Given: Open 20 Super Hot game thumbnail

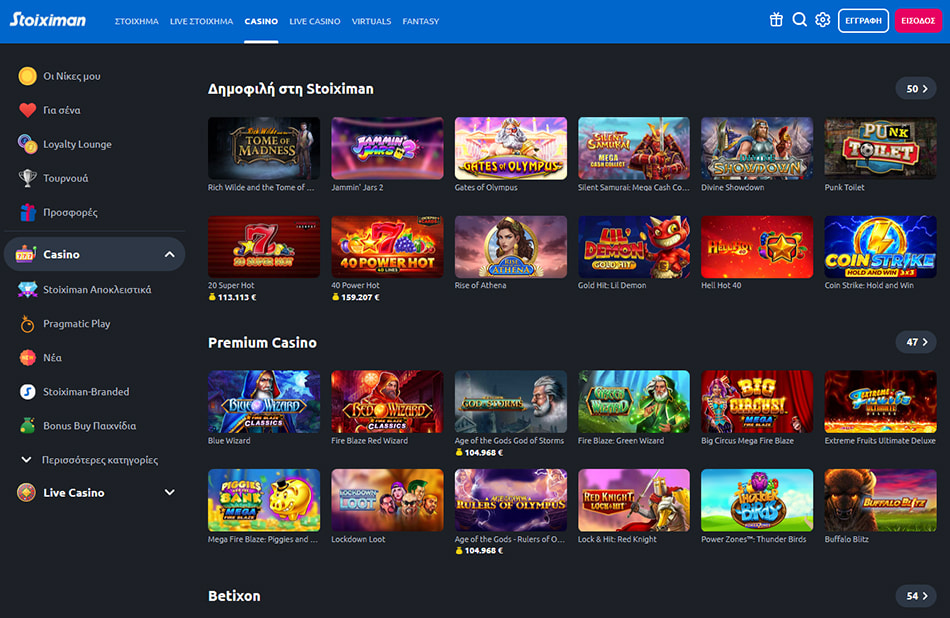Looking at the screenshot, I should [x=264, y=247].
